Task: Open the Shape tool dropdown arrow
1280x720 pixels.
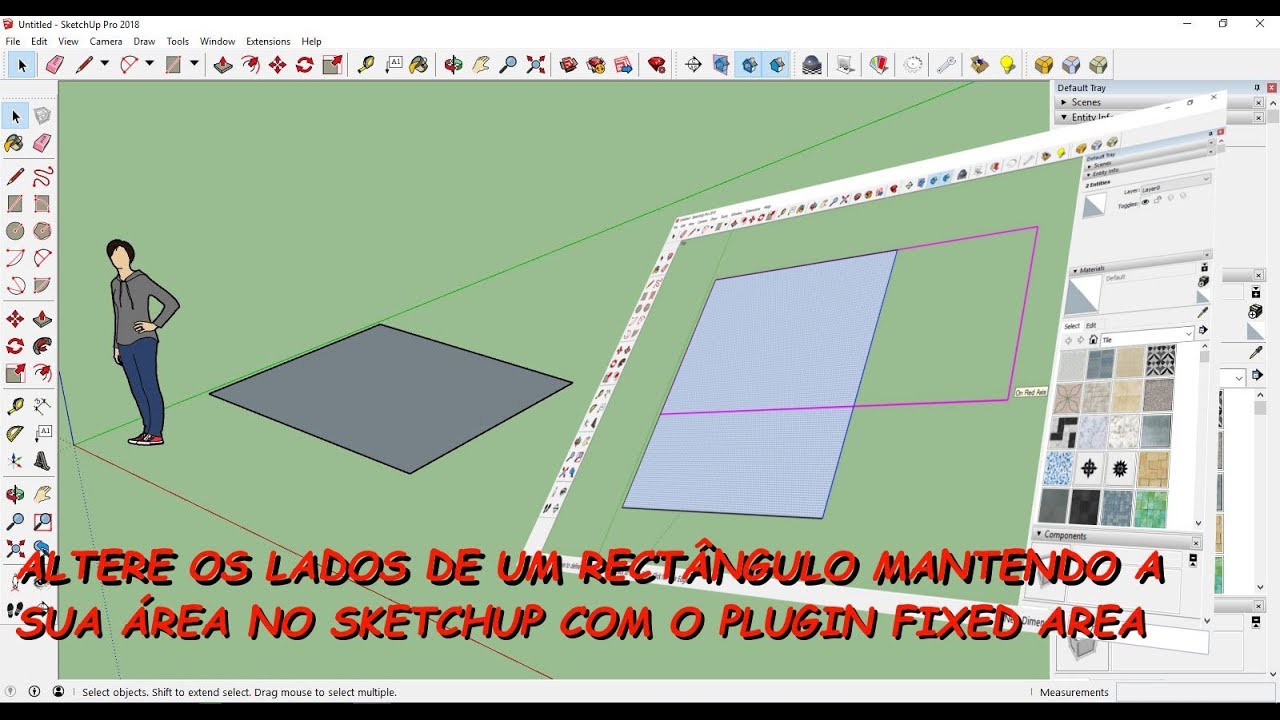Action: [194, 65]
